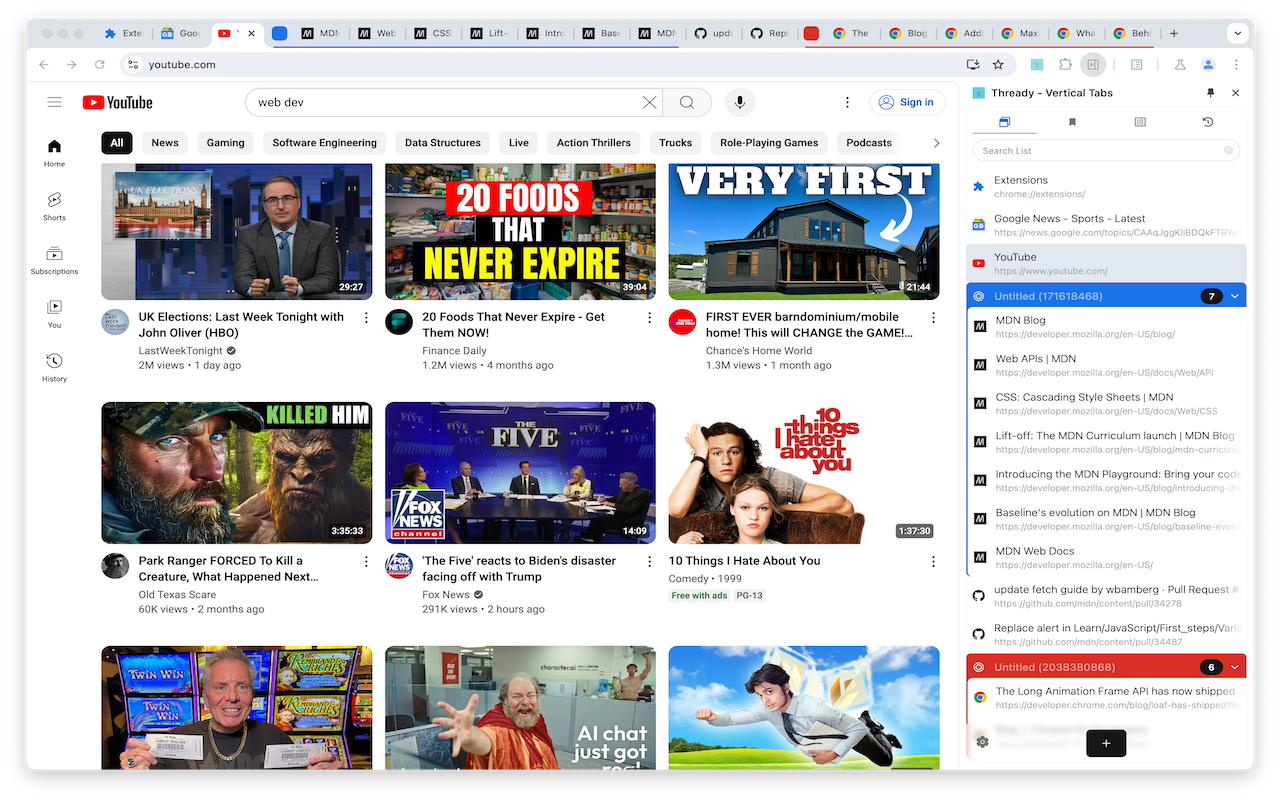Pin the Thready side panel

click(1210, 93)
